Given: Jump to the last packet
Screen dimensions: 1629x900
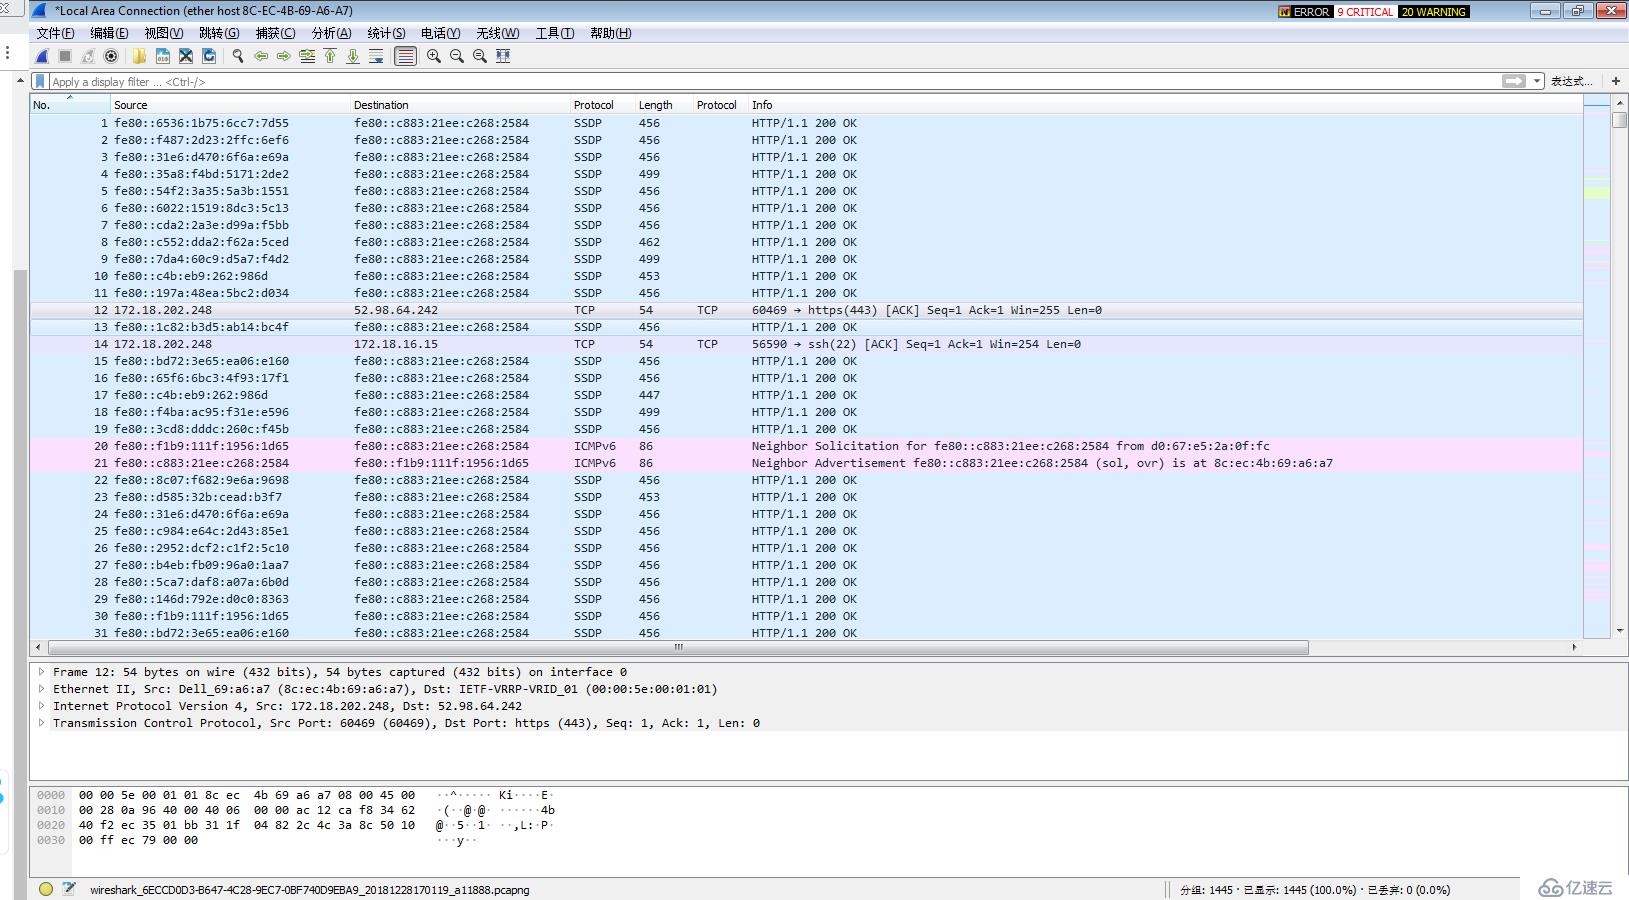Looking at the screenshot, I should click(x=353, y=56).
